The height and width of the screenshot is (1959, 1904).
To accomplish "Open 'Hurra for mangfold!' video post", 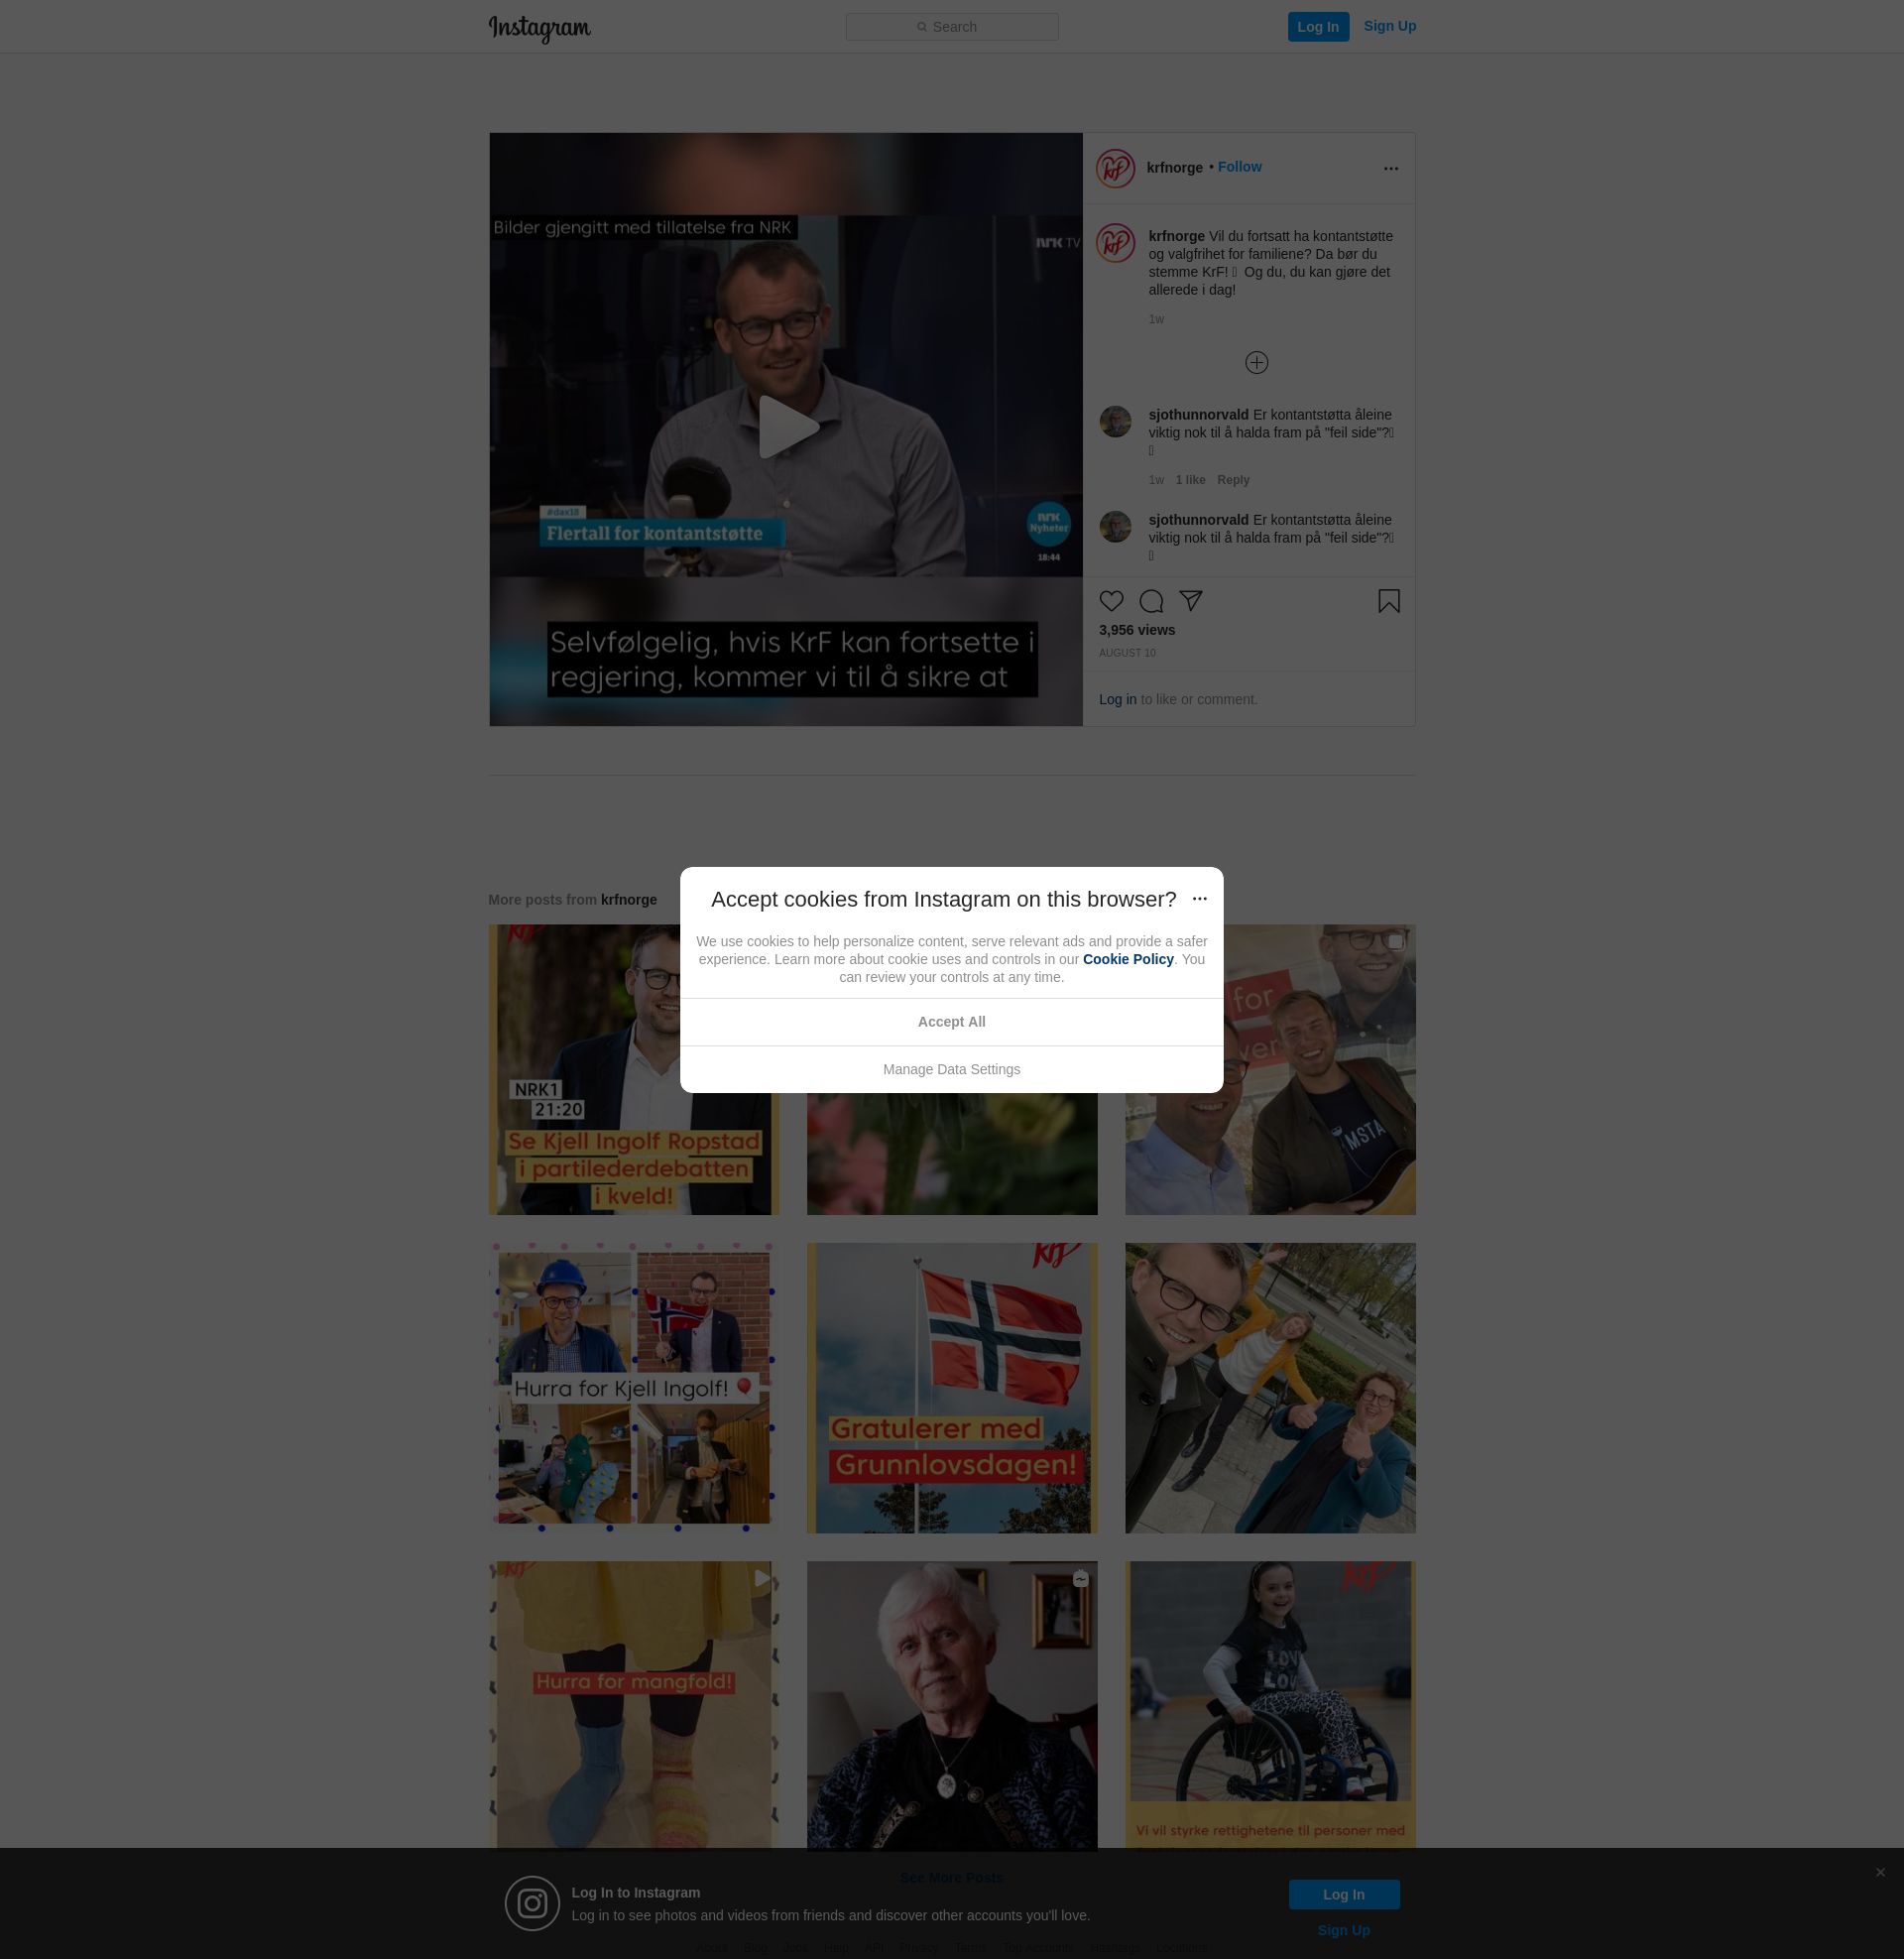I will point(633,1705).
